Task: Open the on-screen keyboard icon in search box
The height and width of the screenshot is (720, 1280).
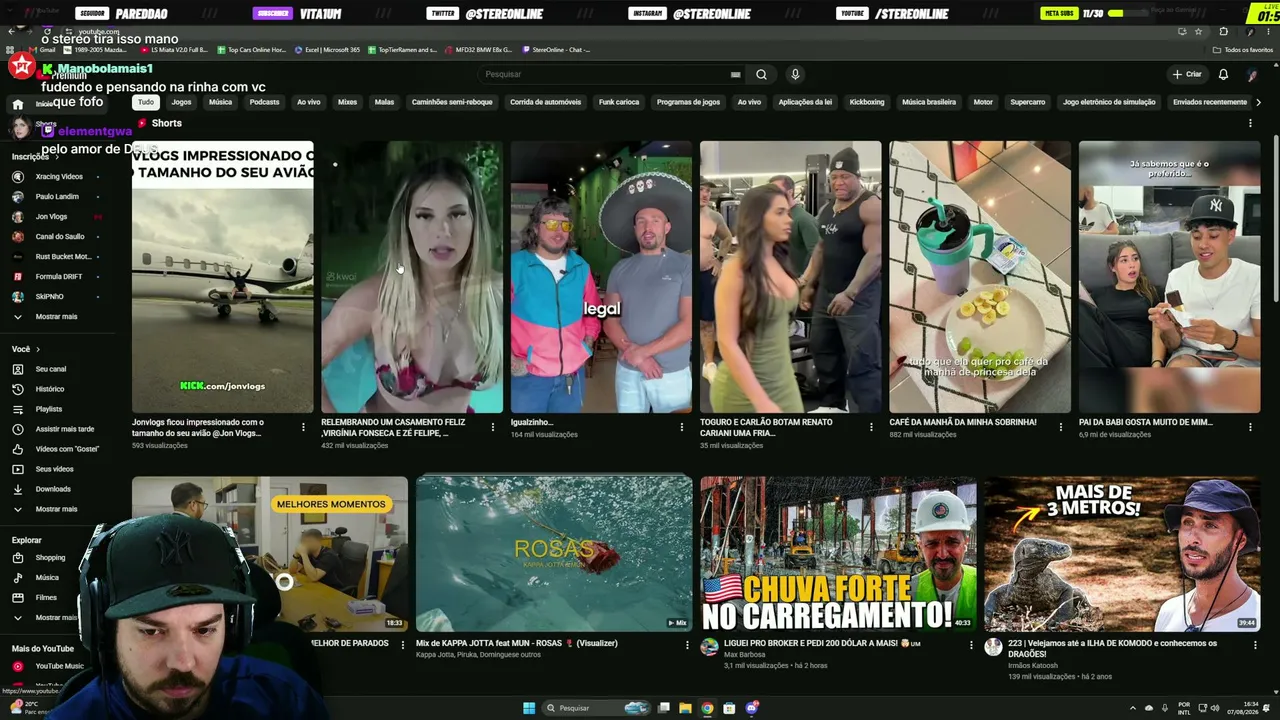Action: pyautogui.click(x=735, y=74)
